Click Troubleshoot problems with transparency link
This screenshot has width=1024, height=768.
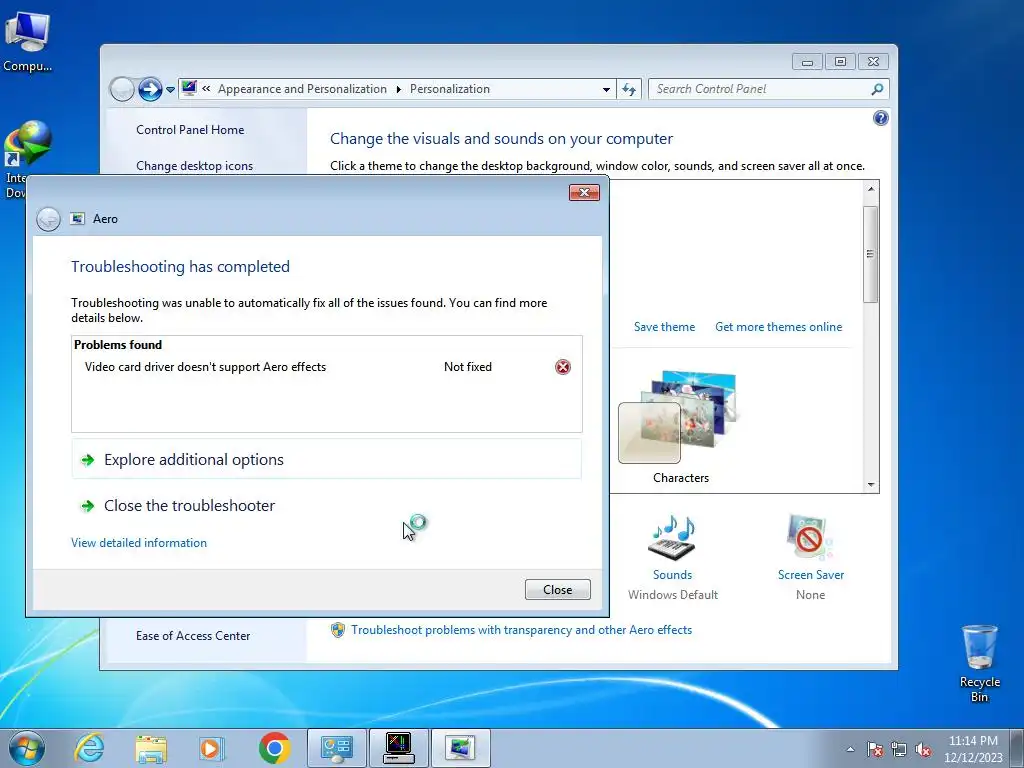click(521, 630)
